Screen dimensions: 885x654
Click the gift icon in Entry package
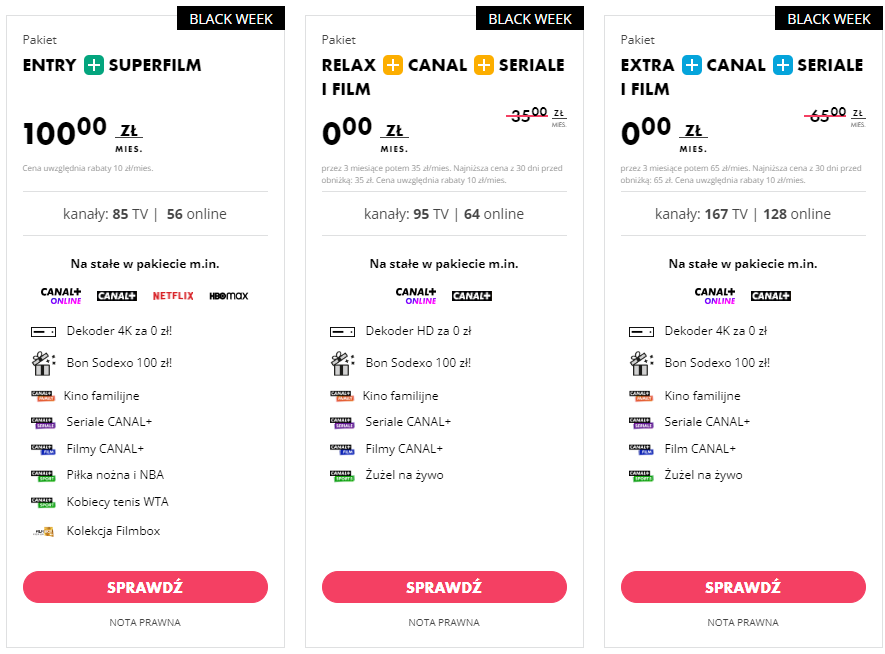click(43, 363)
